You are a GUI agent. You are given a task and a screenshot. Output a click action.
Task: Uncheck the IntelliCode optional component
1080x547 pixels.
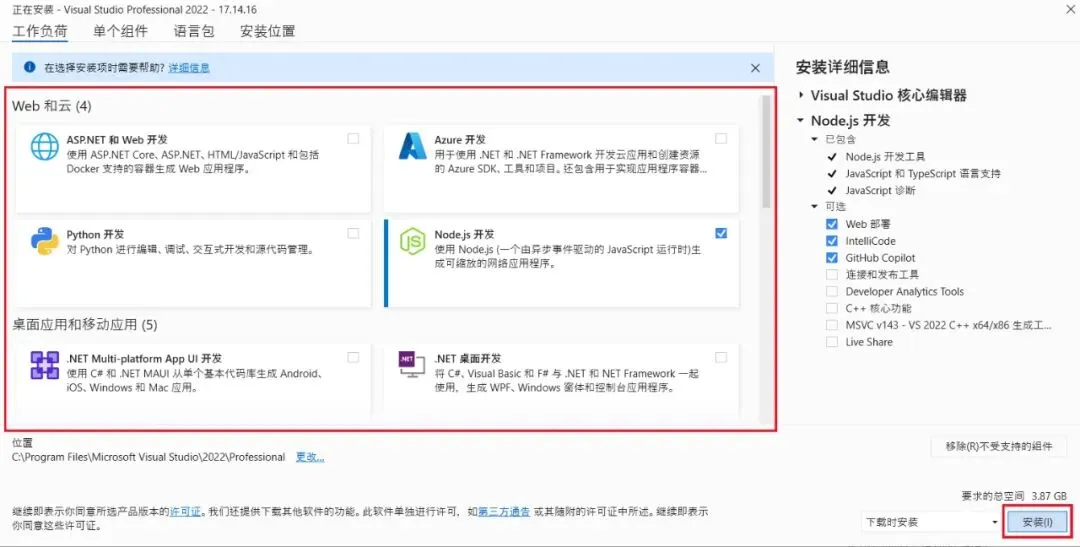832,241
